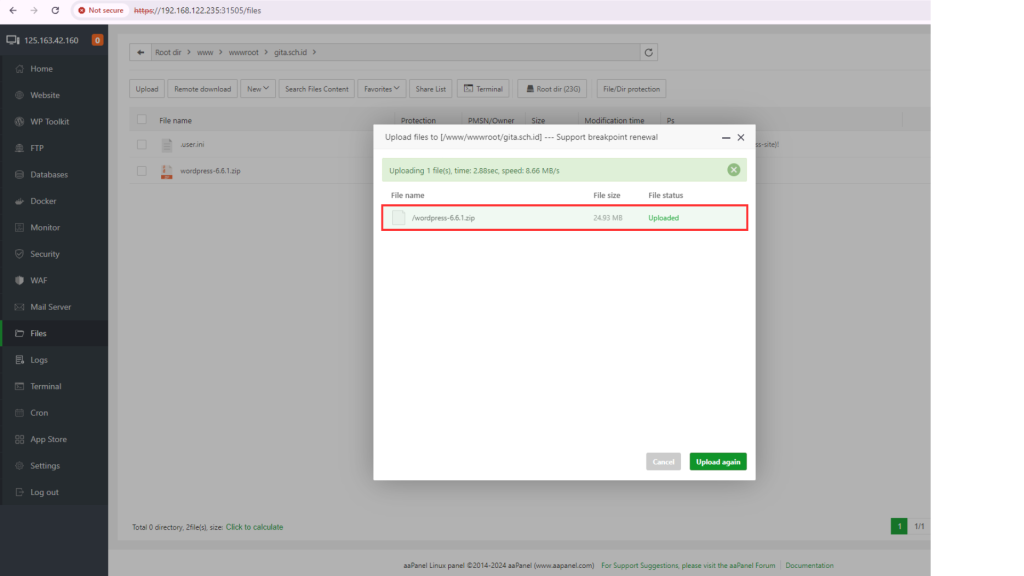This screenshot has width=1024, height=576.
Task: Check the .user.ini file checkbox
Action: (x=142, y=144)
